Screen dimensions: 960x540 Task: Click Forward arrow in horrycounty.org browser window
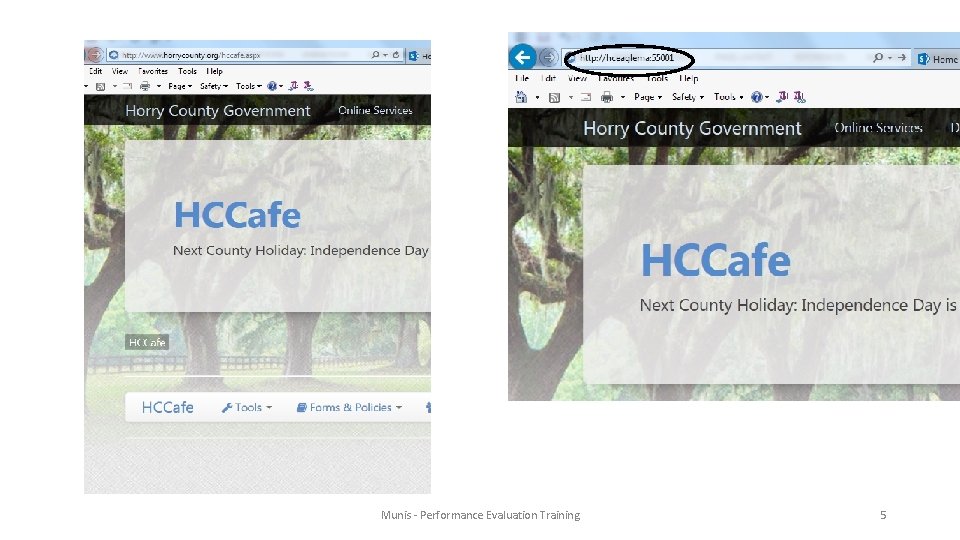coord(94,55)
